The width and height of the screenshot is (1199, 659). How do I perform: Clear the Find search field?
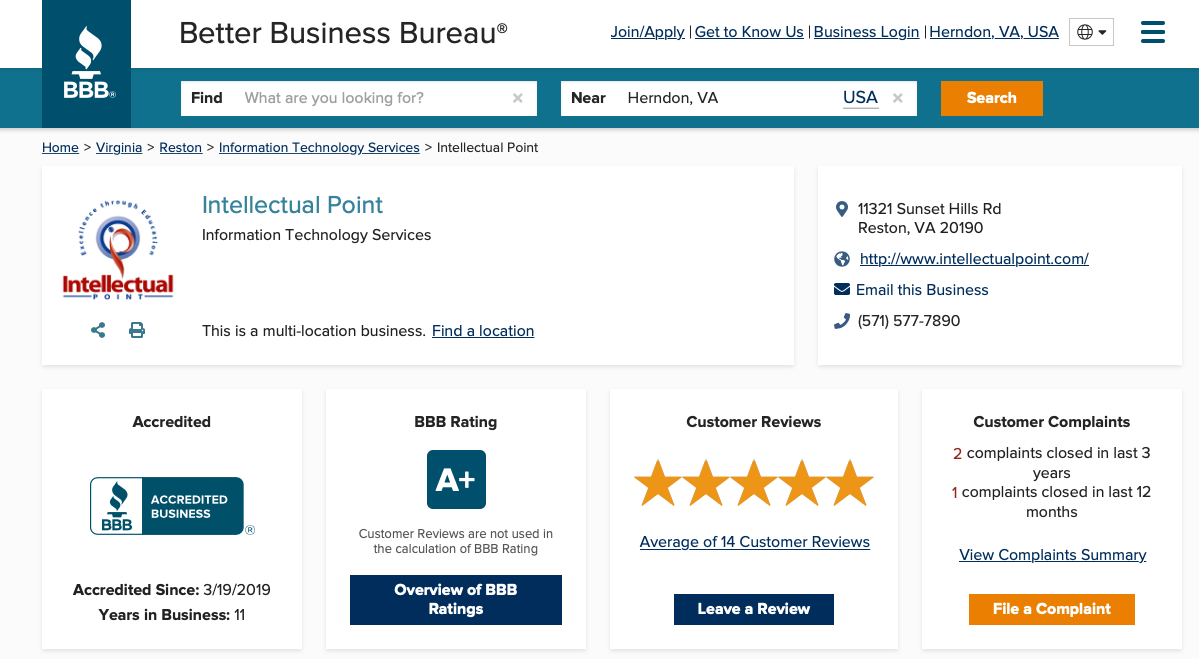tap(518, 98)
